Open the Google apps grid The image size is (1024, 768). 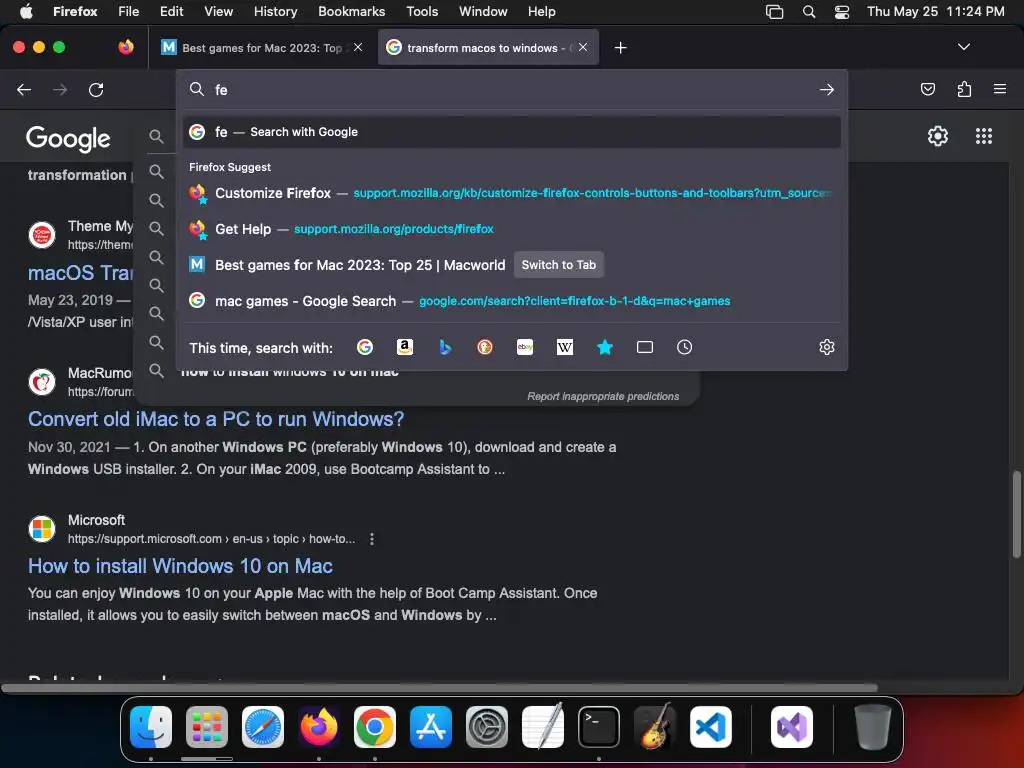point(984,136)
